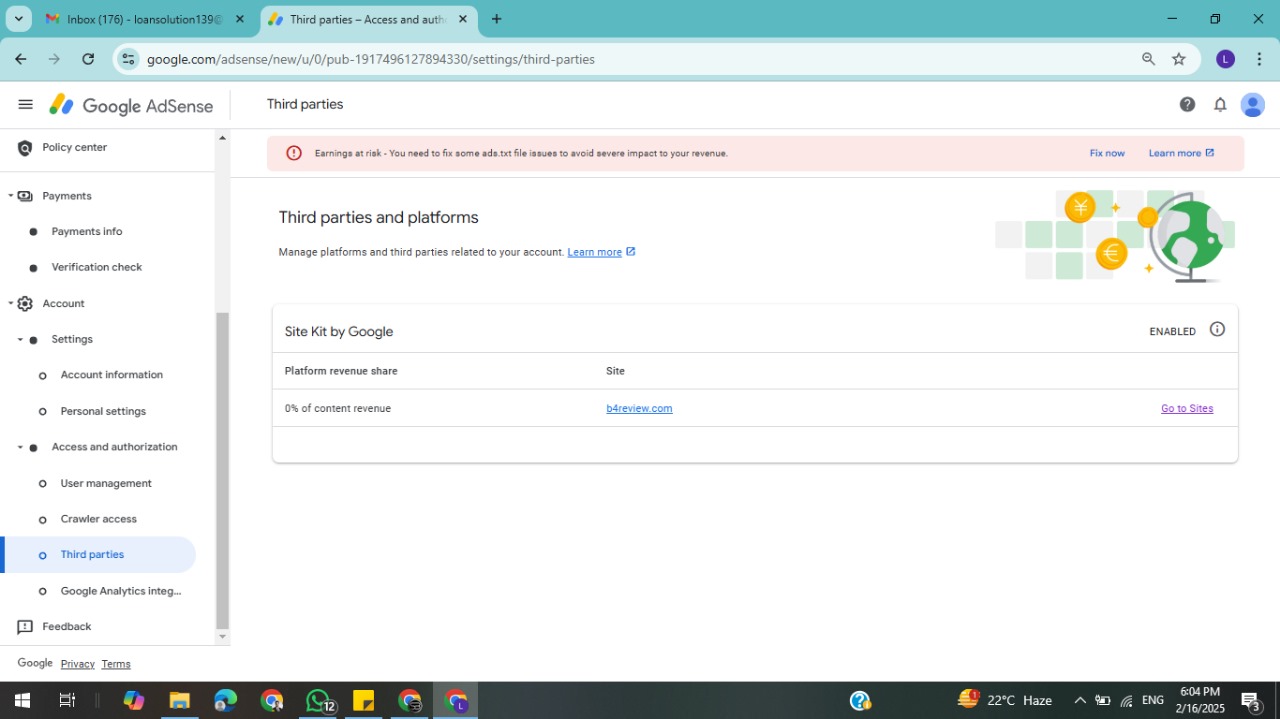Open the AdSense help icon
This screenshot has width=1280, height=719.
click(1187, 104)
